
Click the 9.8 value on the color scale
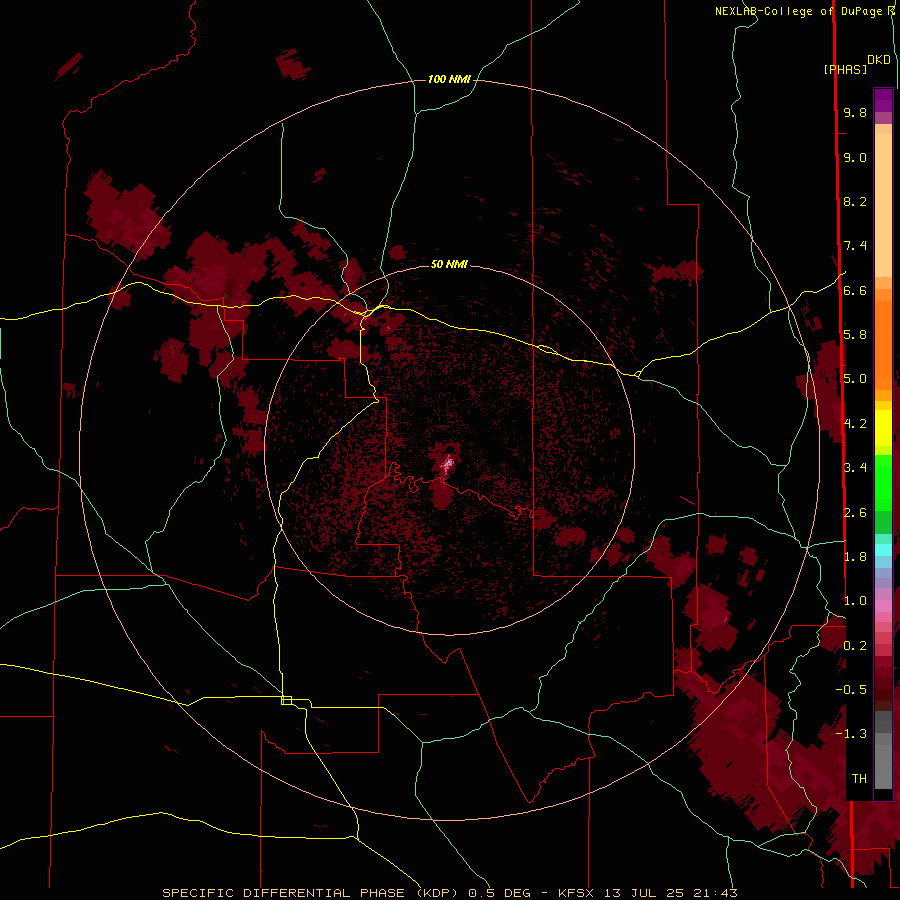[x=855, y=113]
